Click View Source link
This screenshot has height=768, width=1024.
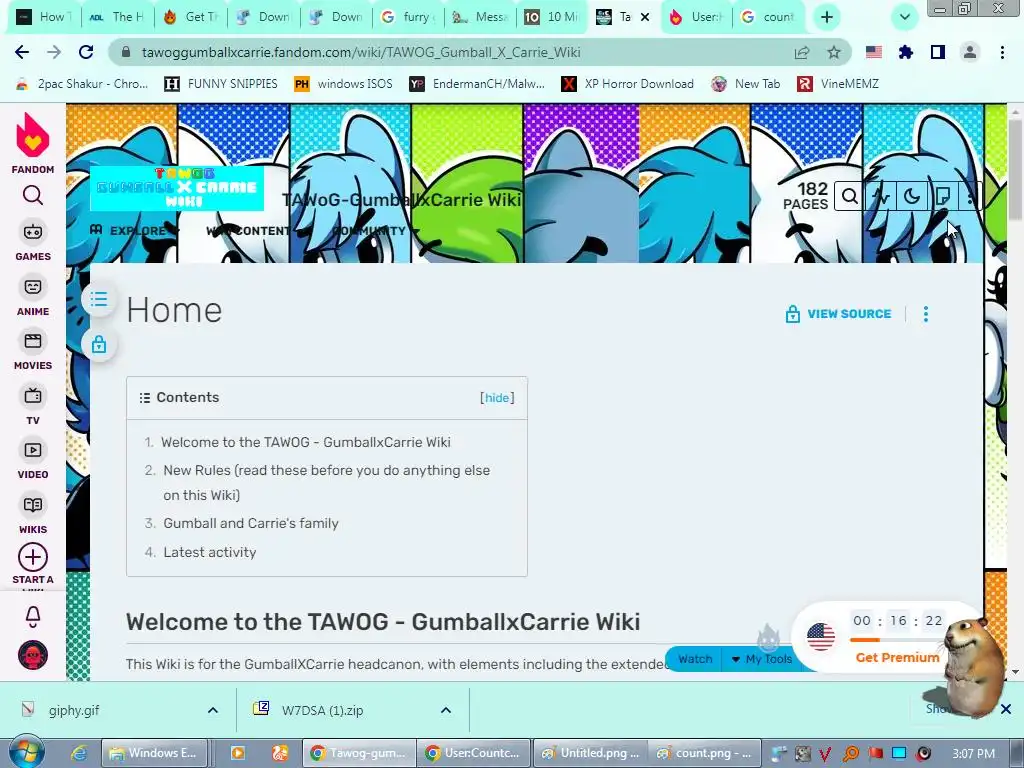(838, 314)
